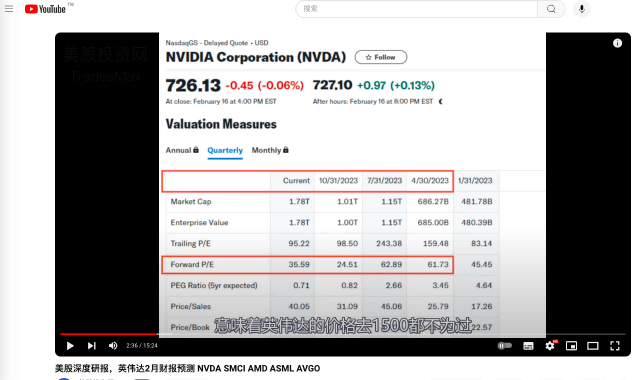Click the NVDA Follow button

coord(381,57)
